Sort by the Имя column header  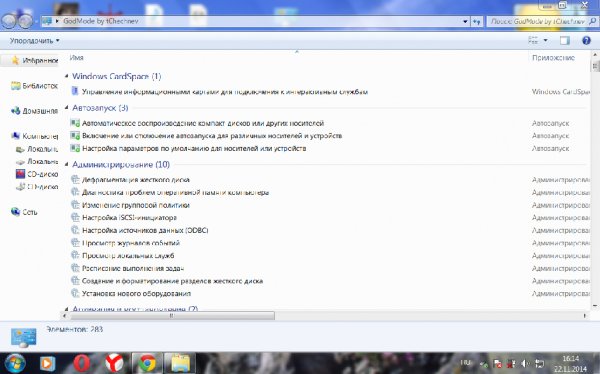(x=77, y=57)
